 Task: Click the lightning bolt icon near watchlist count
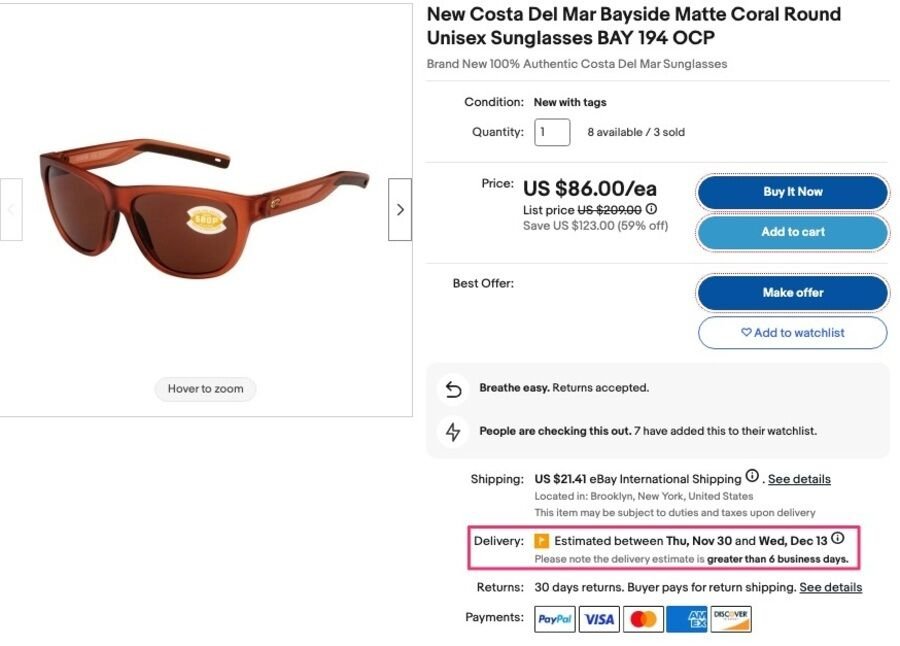(453, 431)
